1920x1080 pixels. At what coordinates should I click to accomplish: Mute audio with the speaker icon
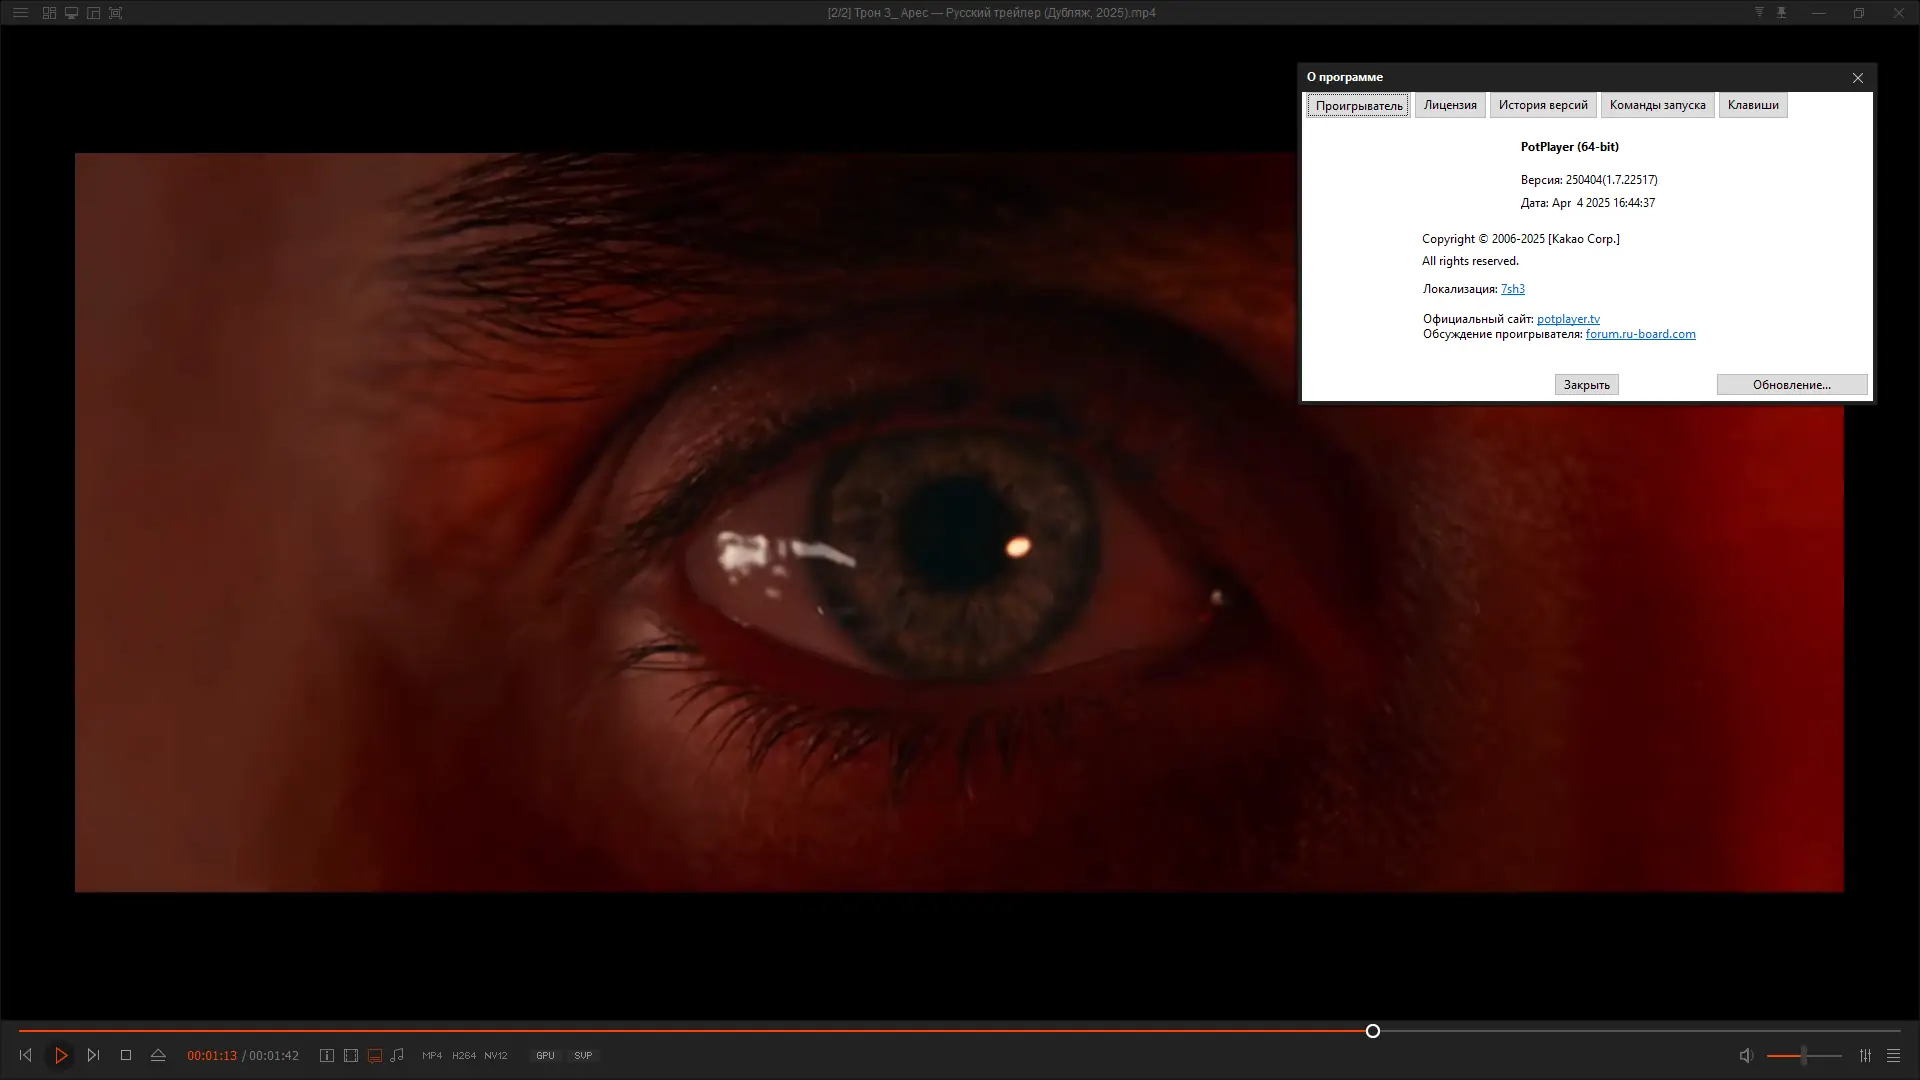coord(1746,1055)
